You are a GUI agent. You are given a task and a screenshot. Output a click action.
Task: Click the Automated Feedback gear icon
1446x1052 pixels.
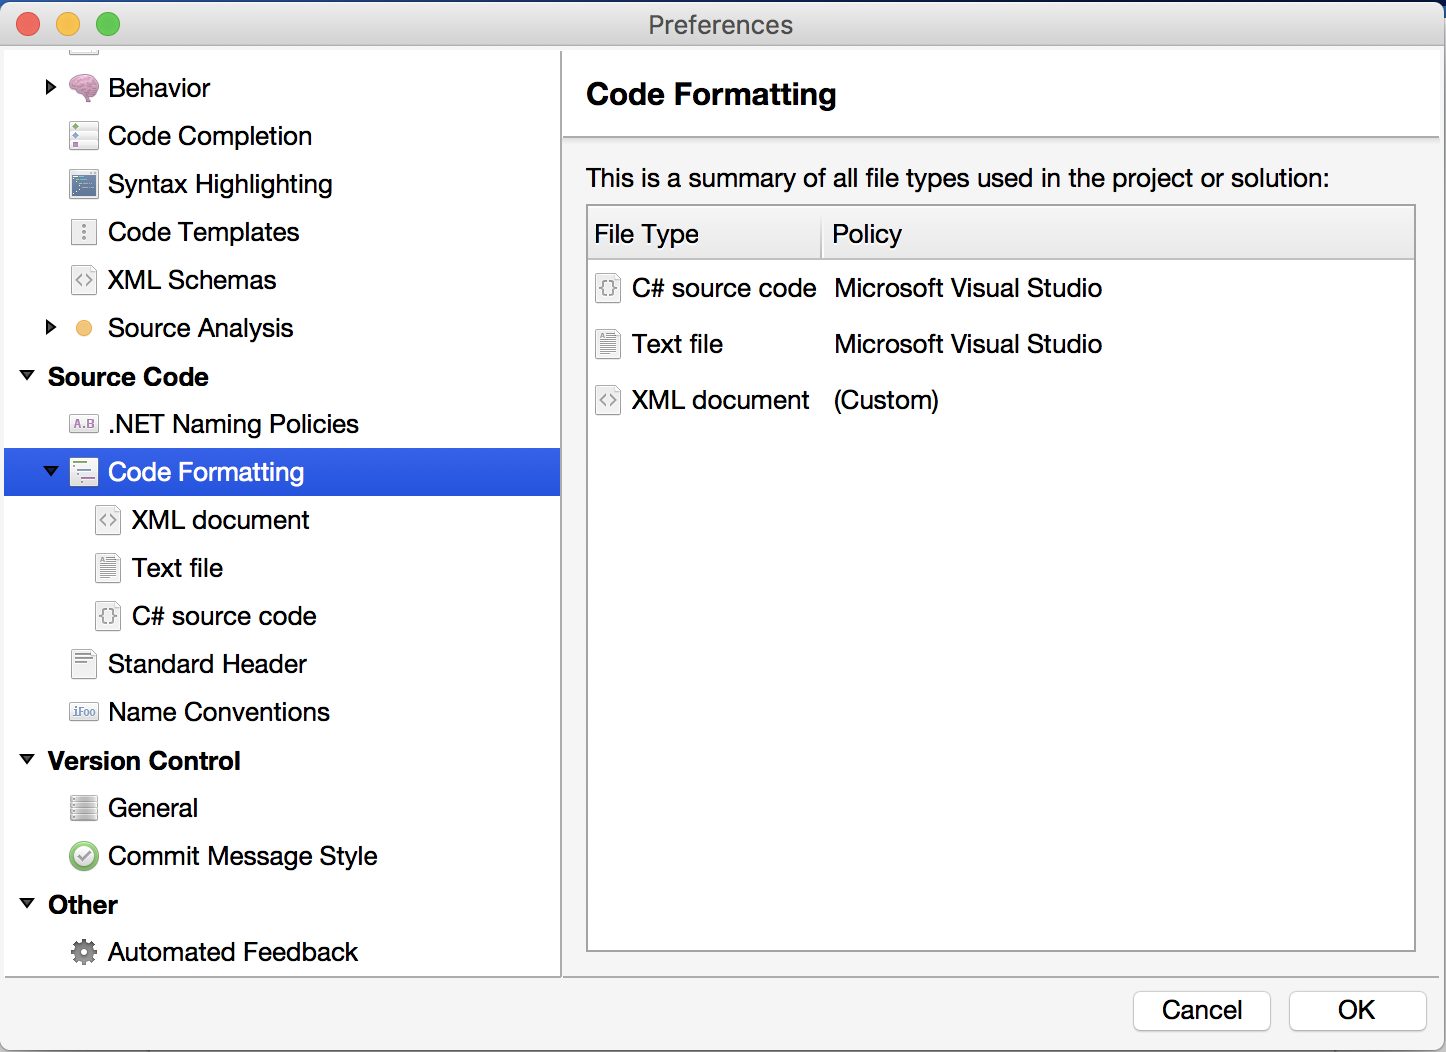click(x=84, y=952)
